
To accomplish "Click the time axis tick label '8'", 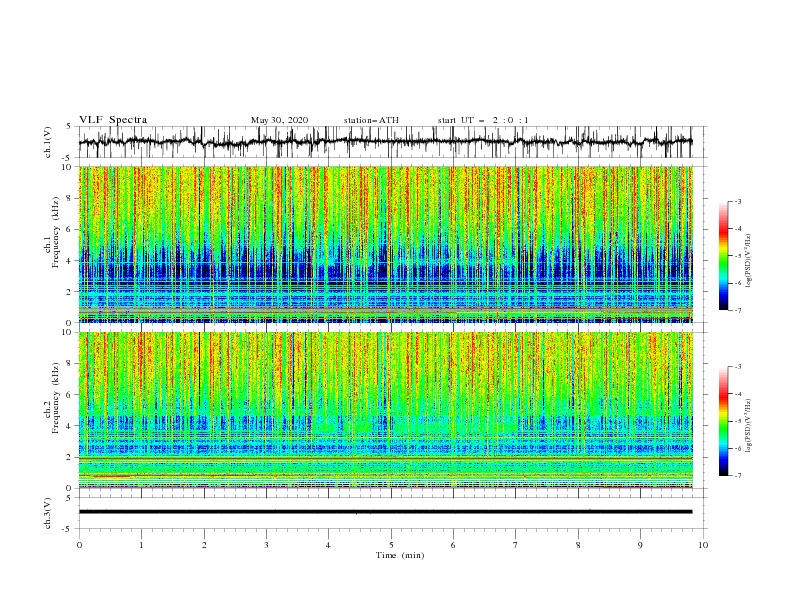I will 578,545.
